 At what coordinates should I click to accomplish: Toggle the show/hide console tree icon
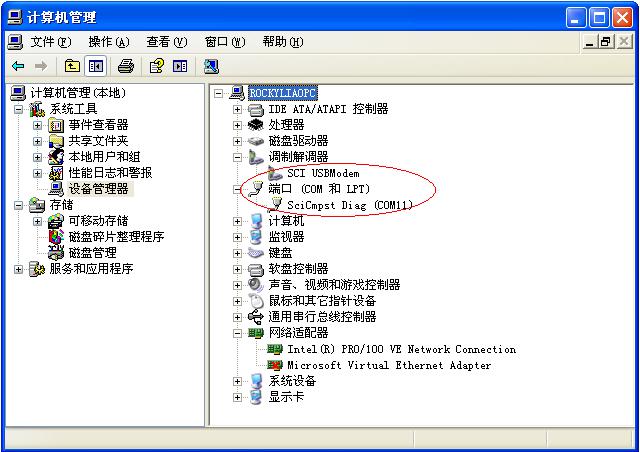(96, 66)
